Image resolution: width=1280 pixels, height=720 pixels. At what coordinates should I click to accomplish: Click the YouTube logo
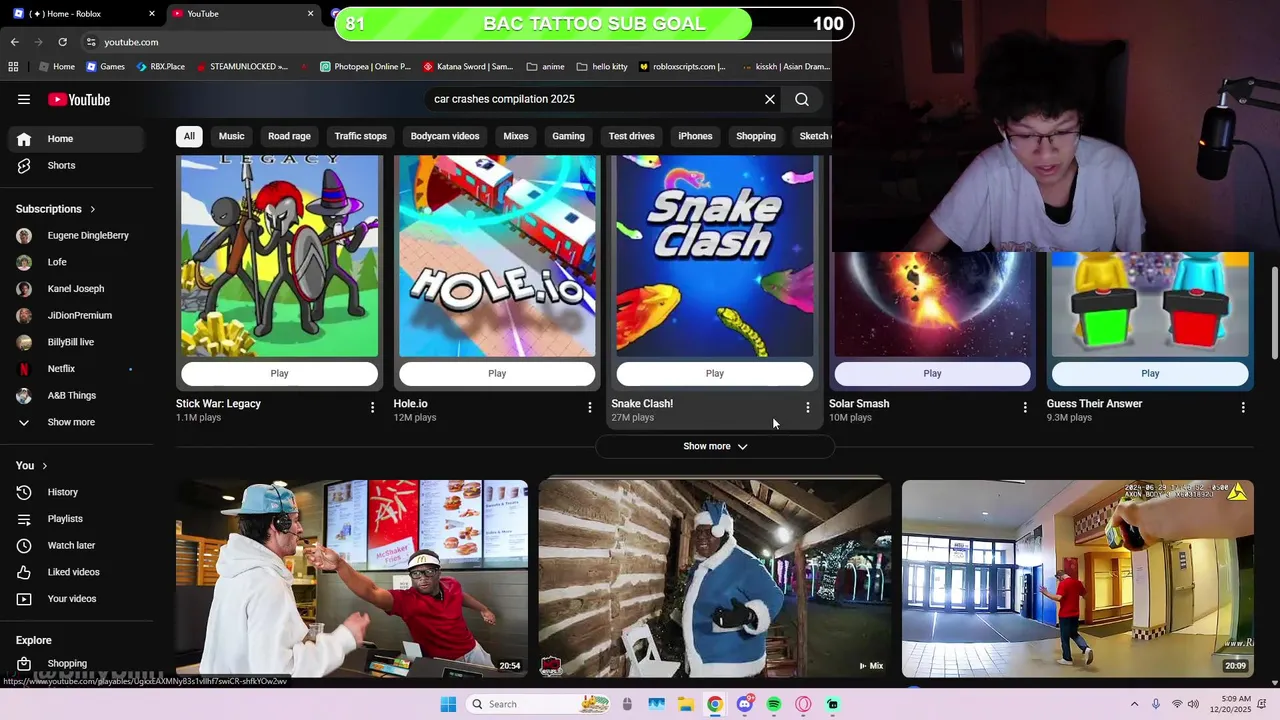(x=79, y=99)
